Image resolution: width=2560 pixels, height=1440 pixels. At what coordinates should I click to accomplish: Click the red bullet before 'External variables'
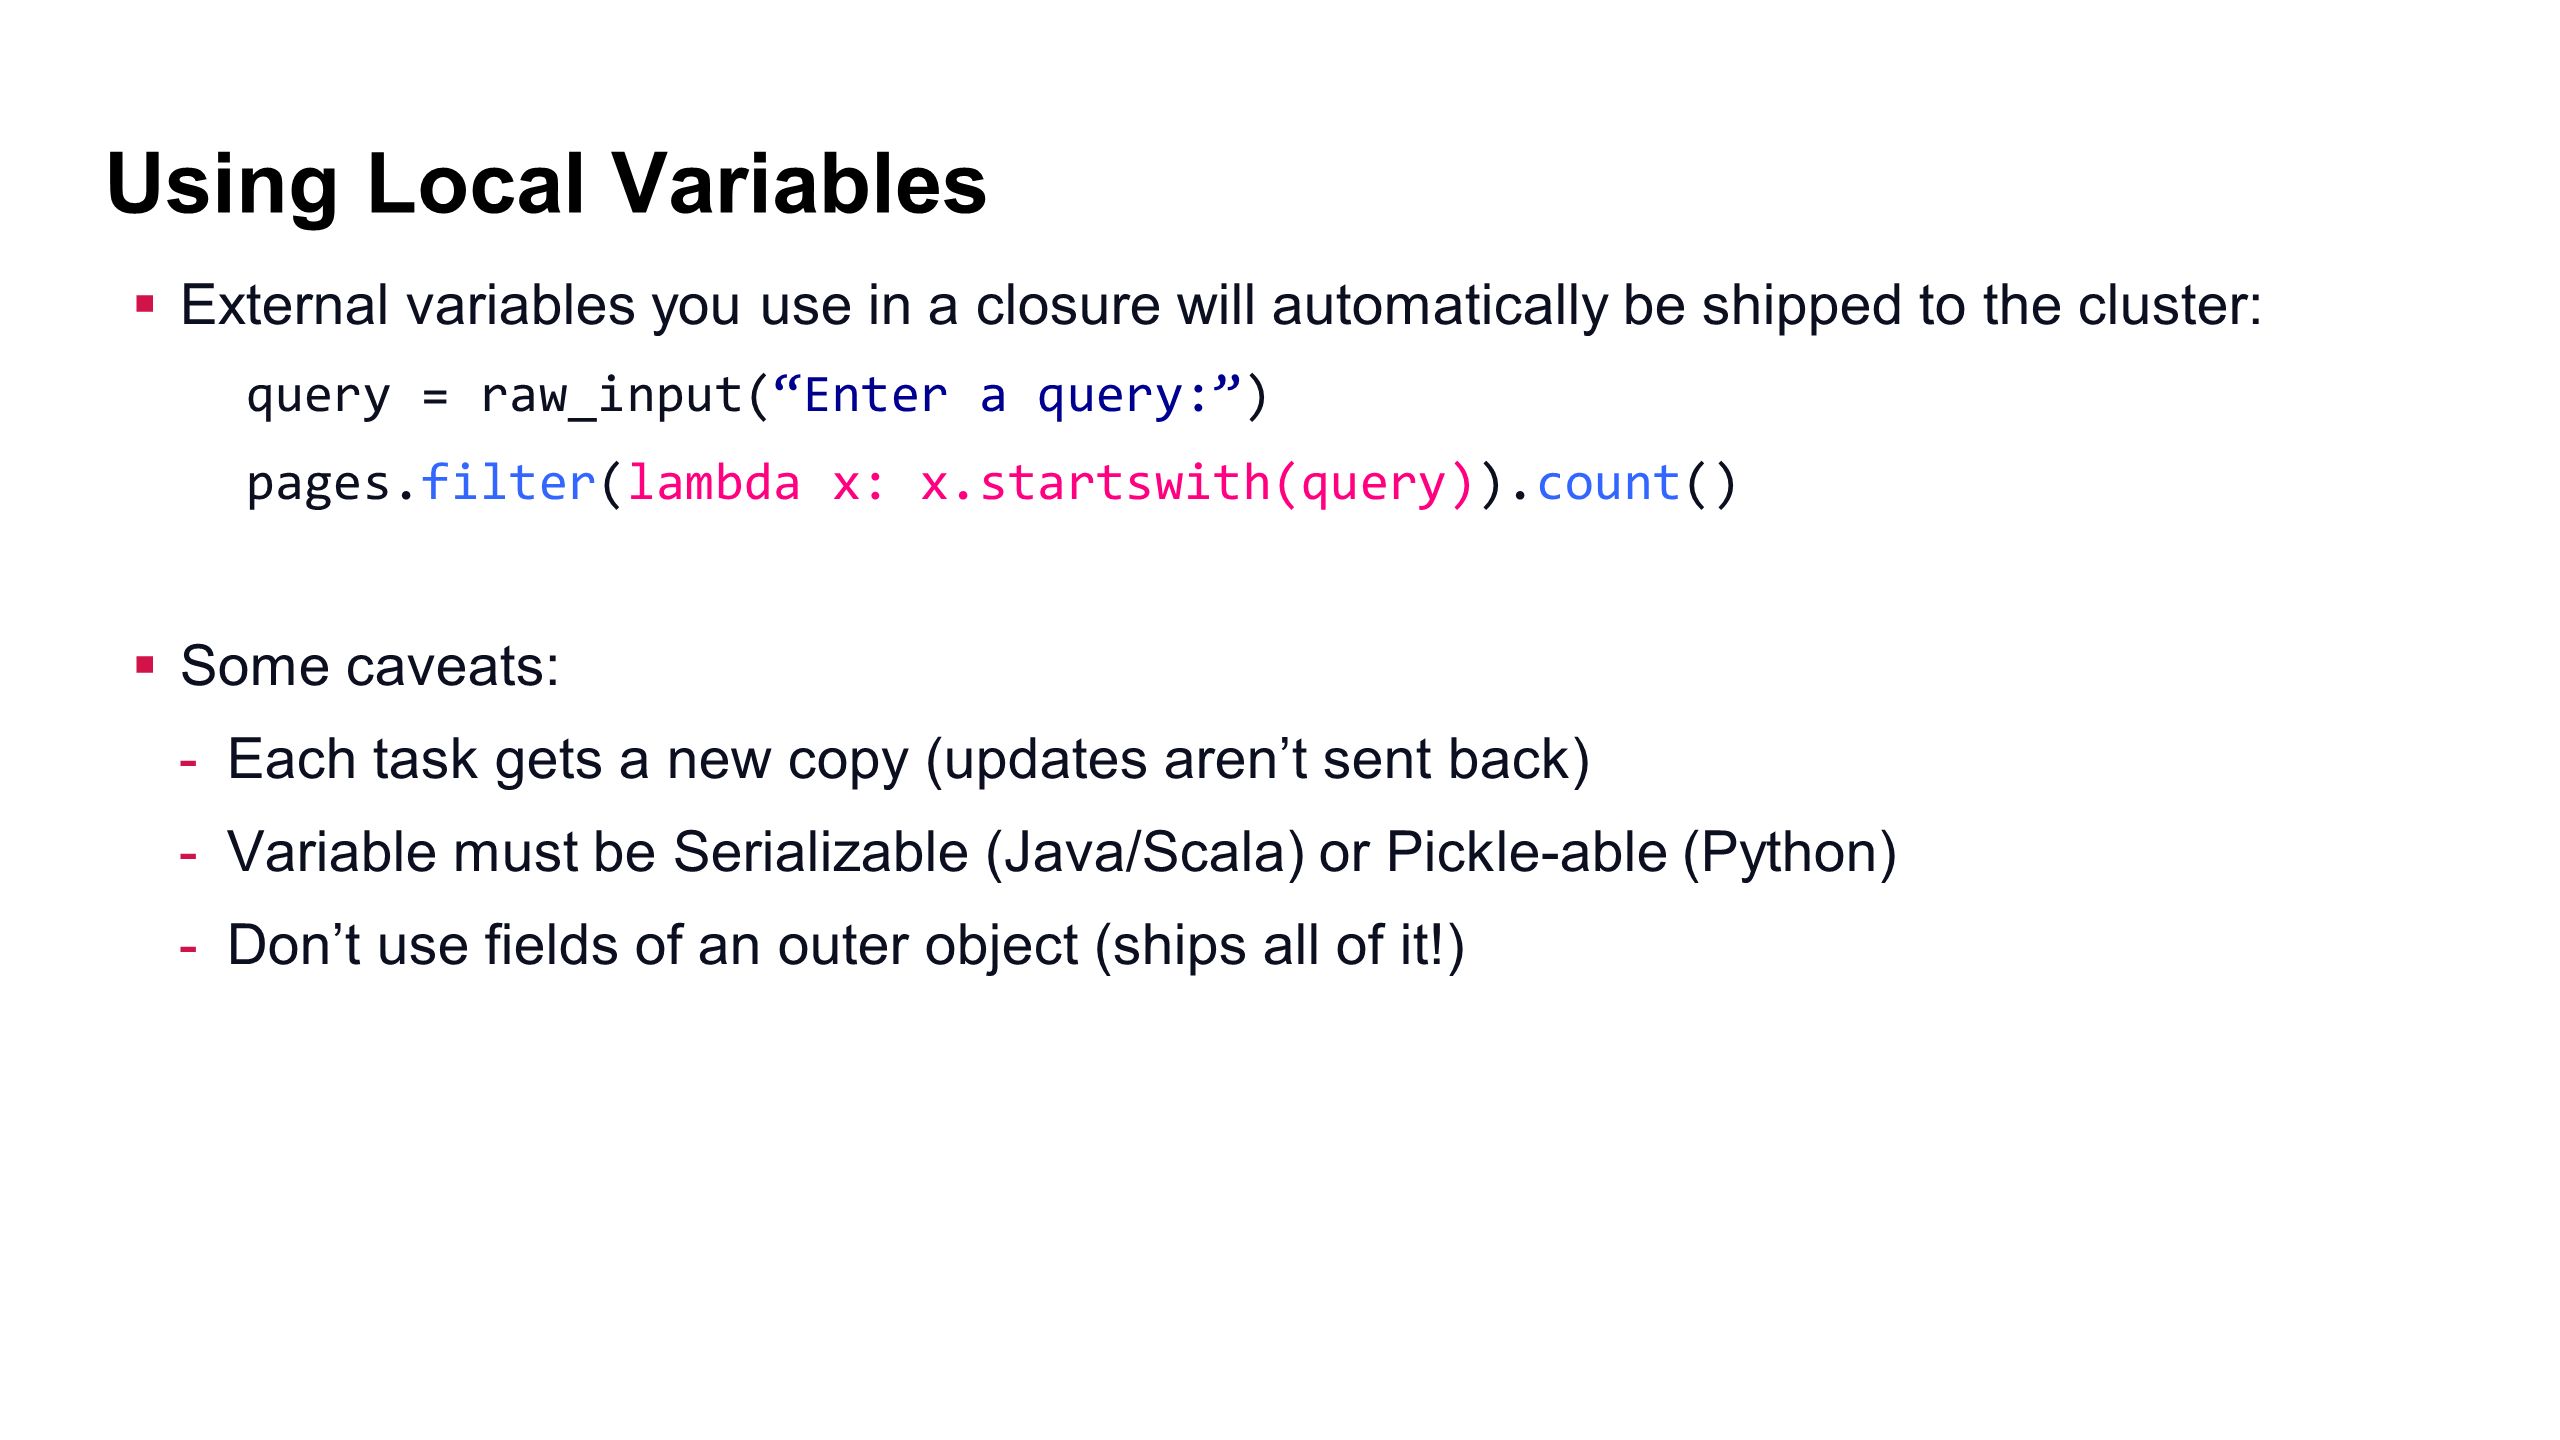click(x=145, y=304)
